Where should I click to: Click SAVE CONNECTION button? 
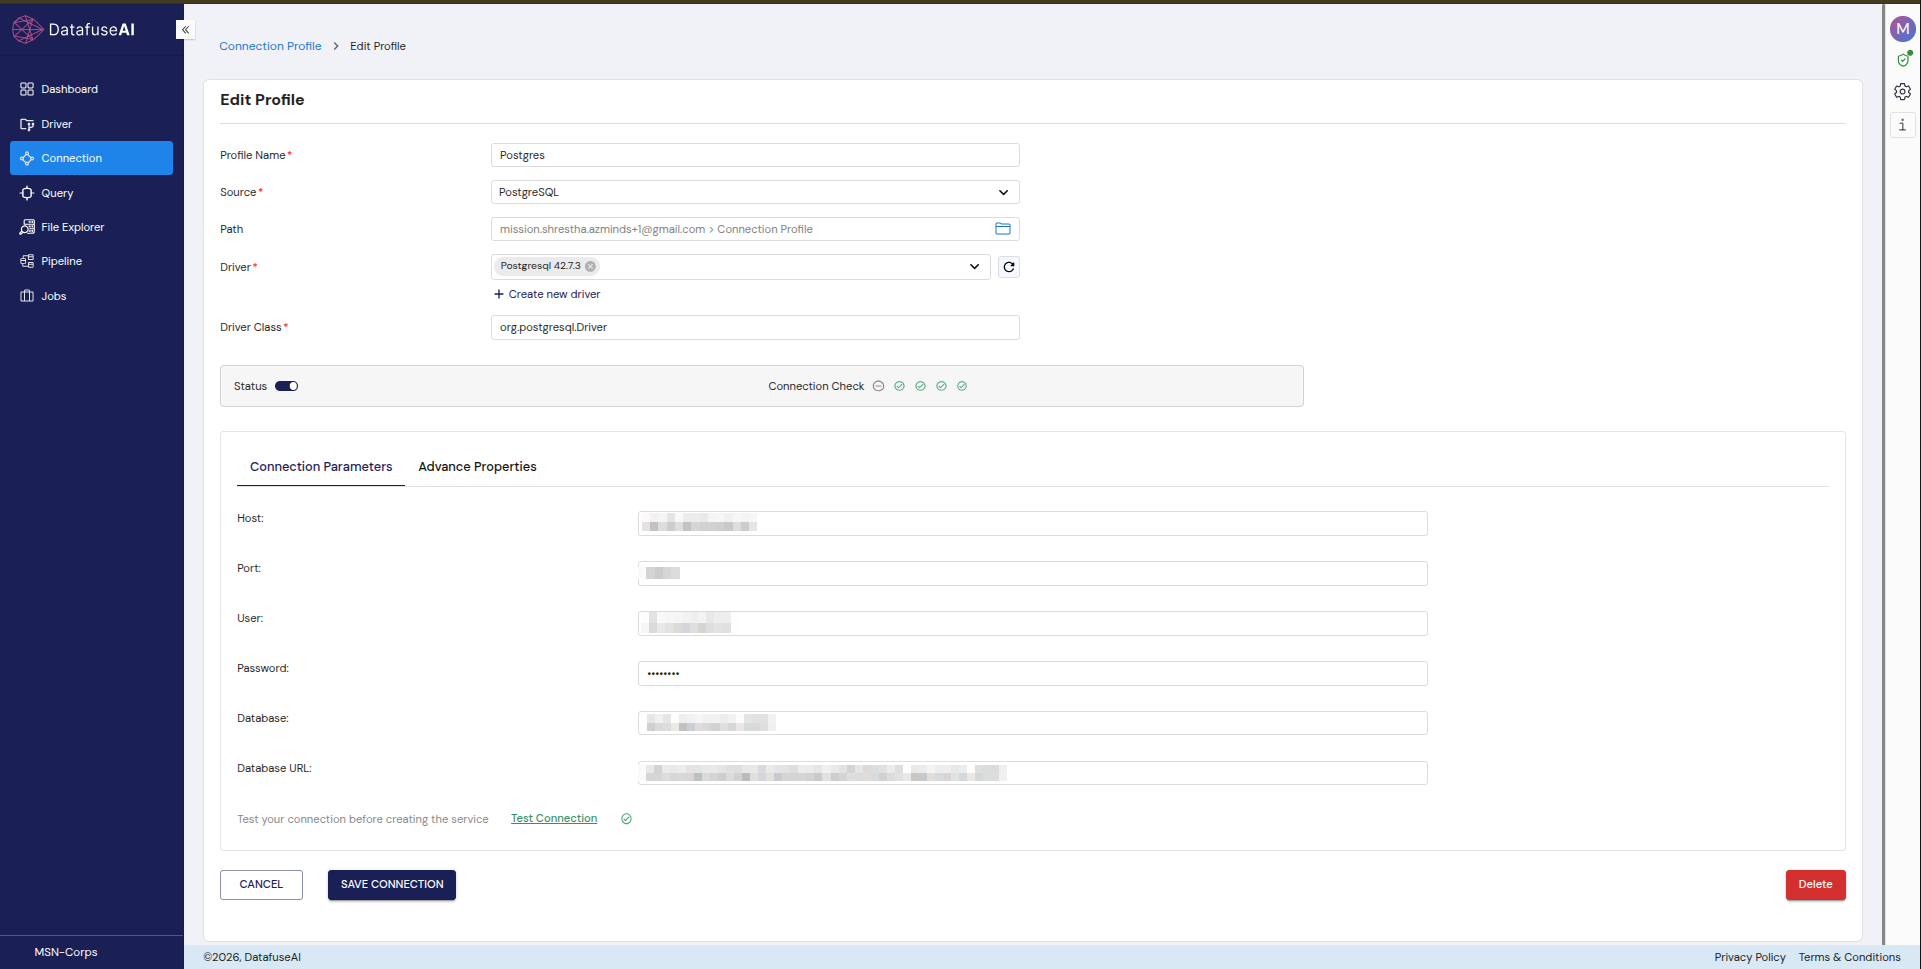coord(392,885)
